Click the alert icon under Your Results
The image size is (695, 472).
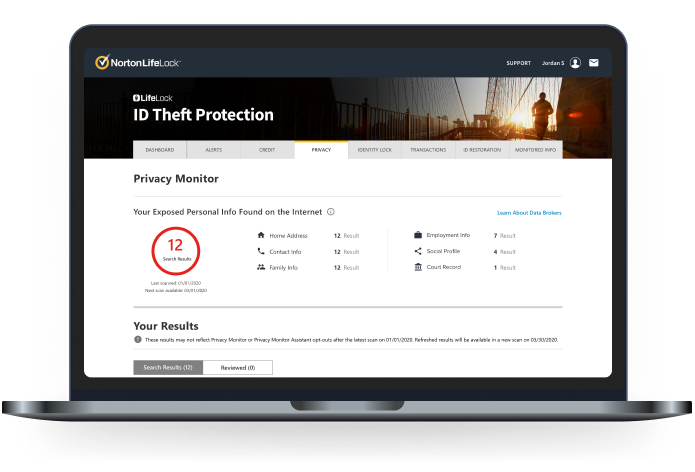(x=138, y=339)
